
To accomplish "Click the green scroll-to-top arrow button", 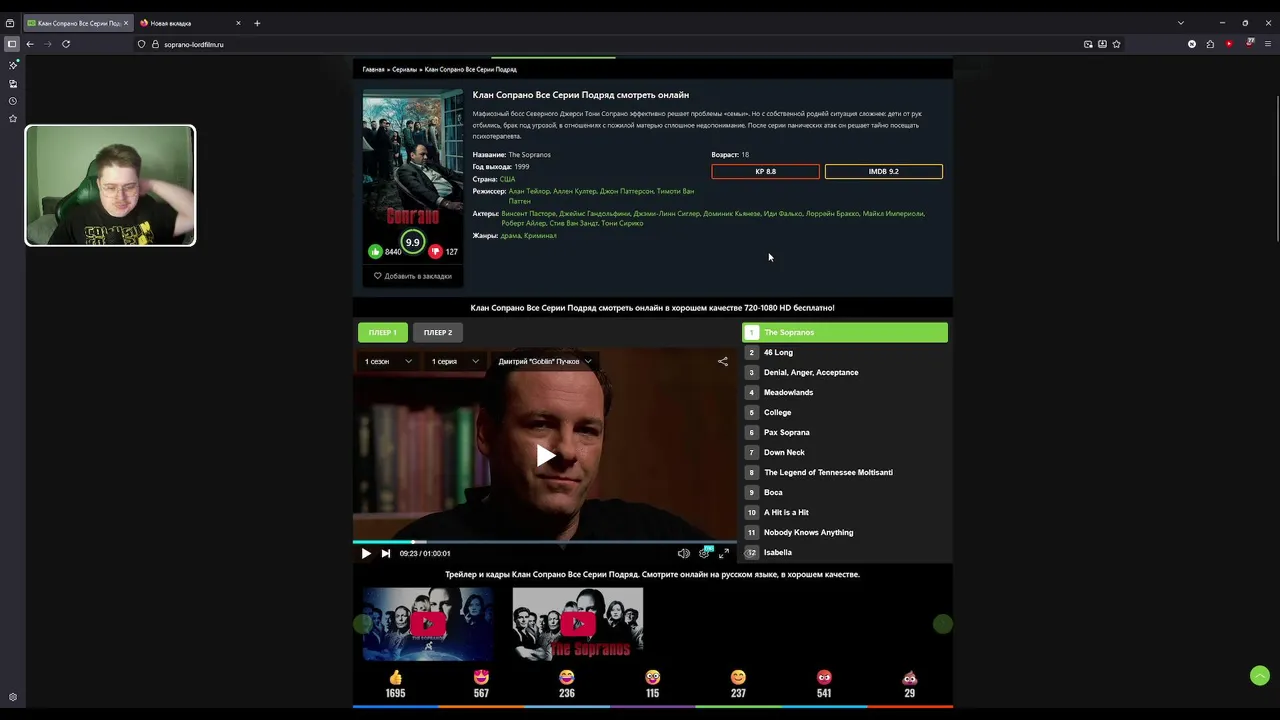I will coord(1260,675).
